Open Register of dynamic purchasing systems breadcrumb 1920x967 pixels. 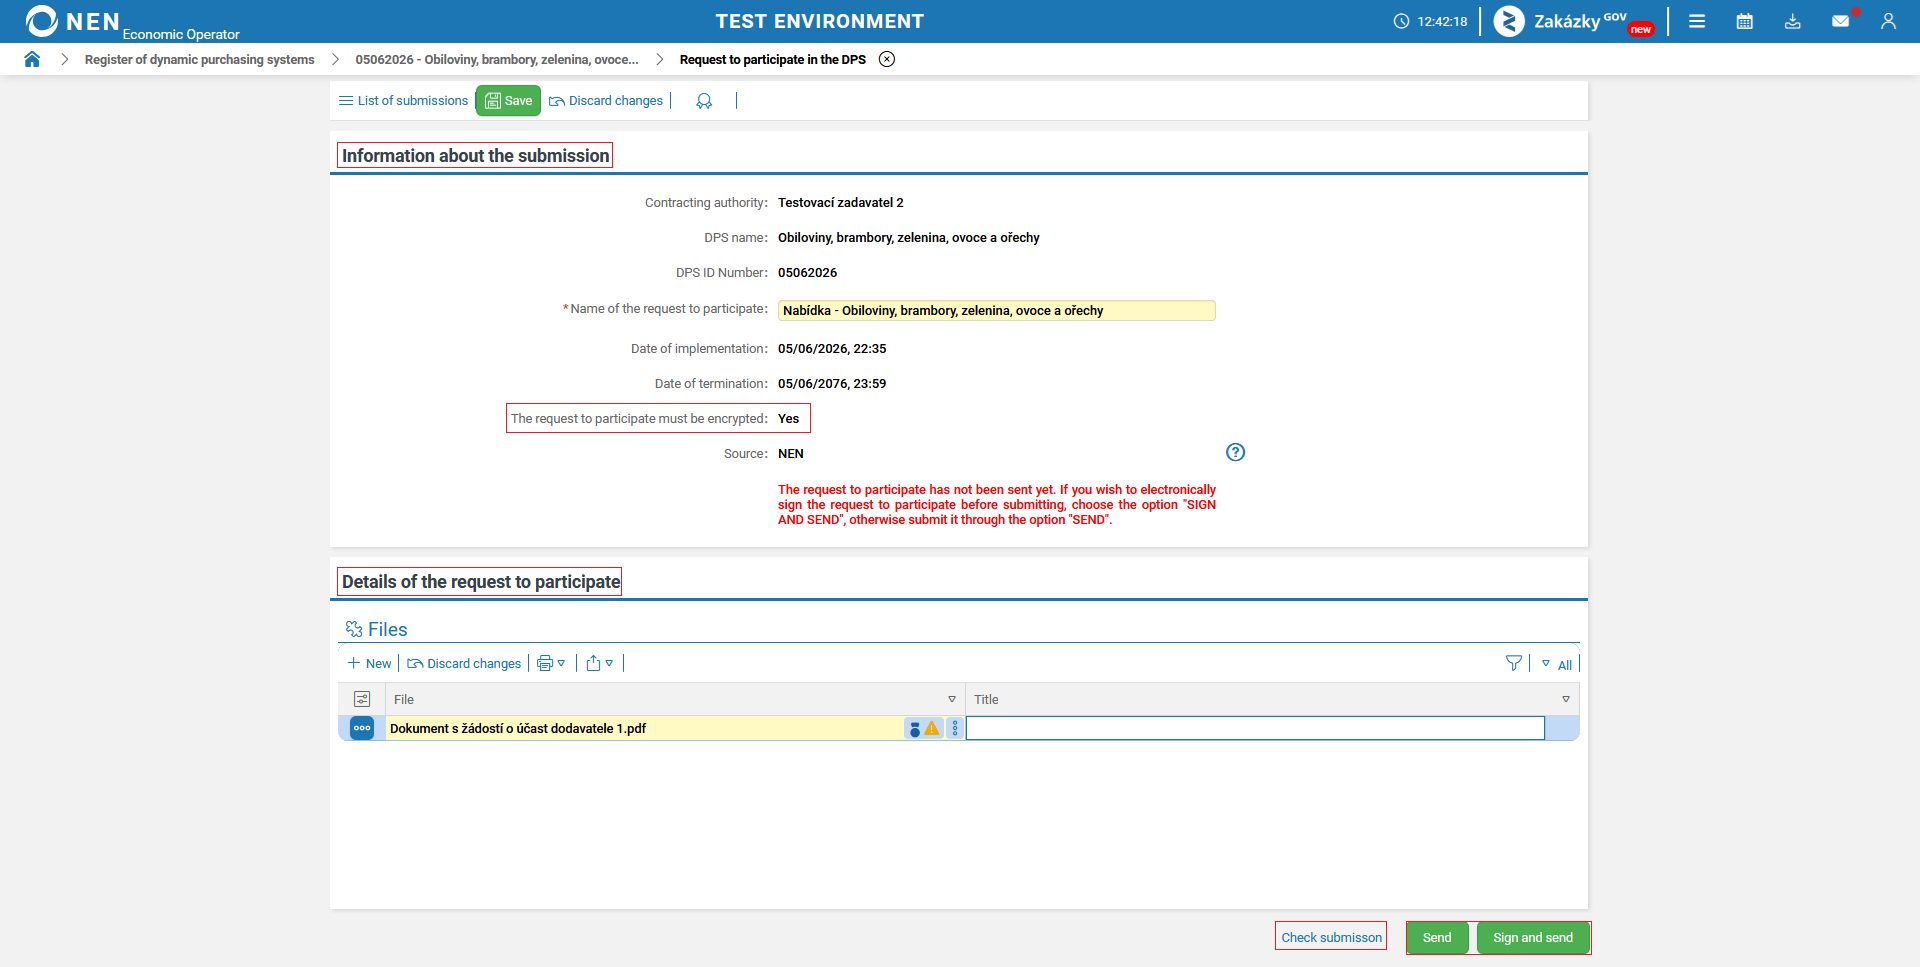coord(200,59)
